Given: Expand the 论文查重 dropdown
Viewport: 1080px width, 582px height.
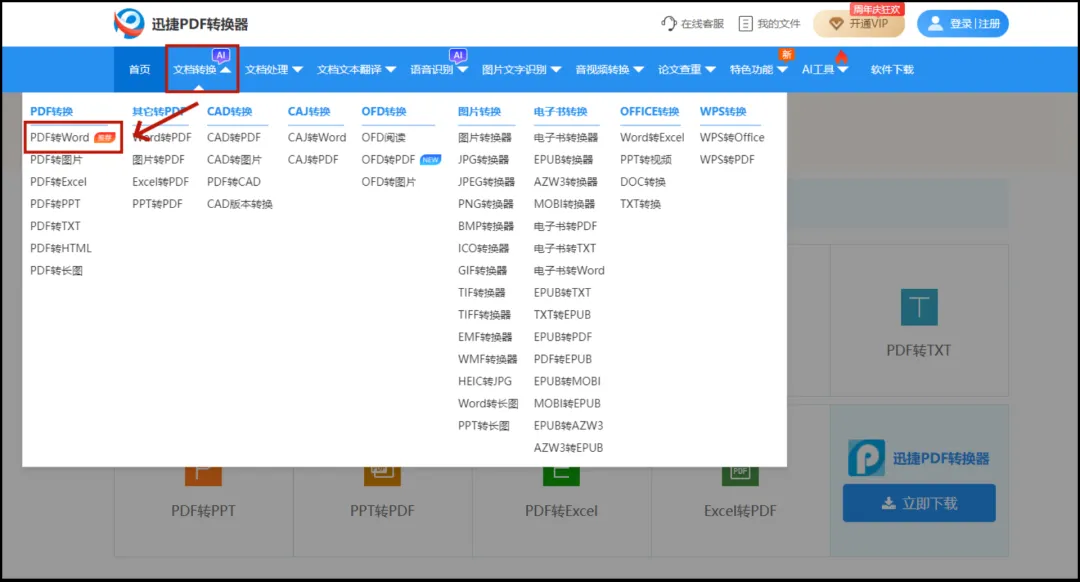Looking at the screenshot, I should click(x=687, y=70).
